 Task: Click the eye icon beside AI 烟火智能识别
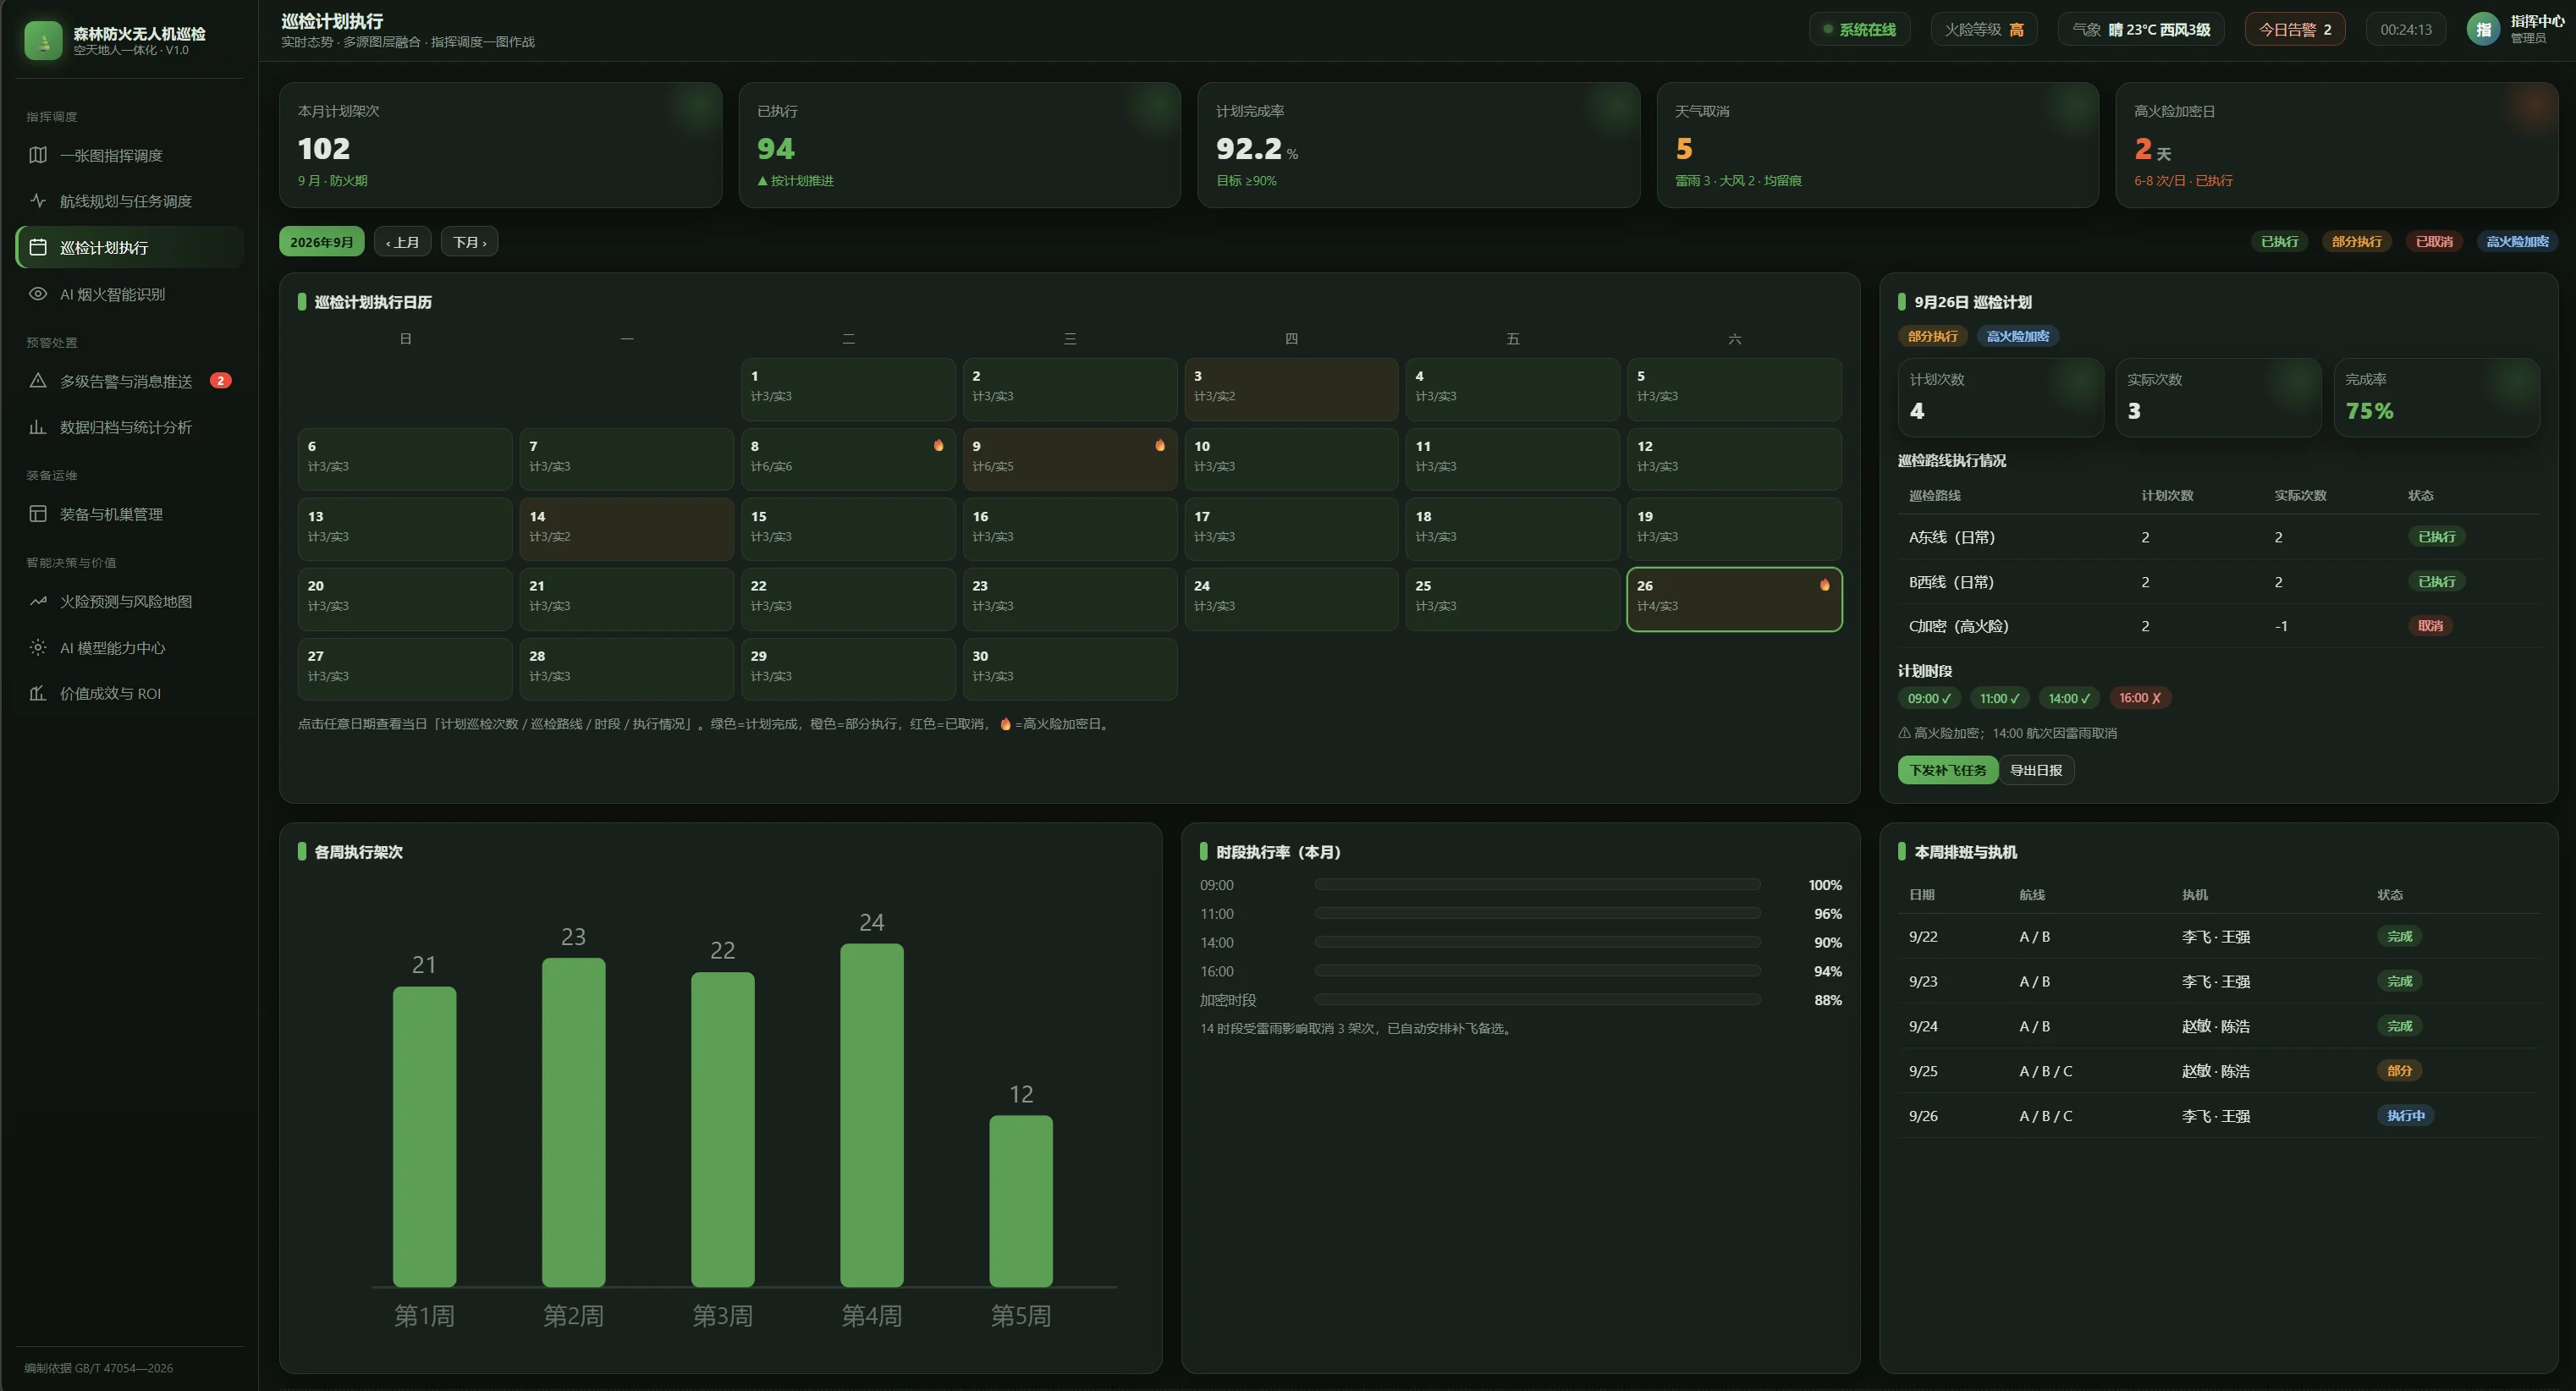point(38,294)
